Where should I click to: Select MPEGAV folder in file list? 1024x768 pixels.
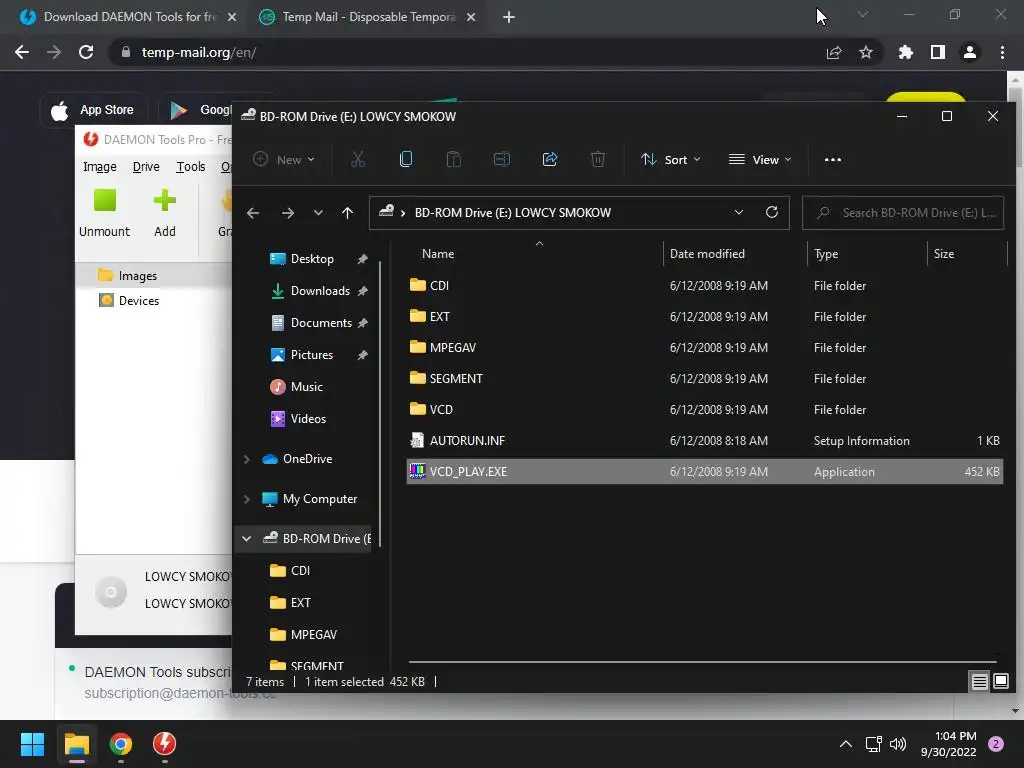point(705,347)
